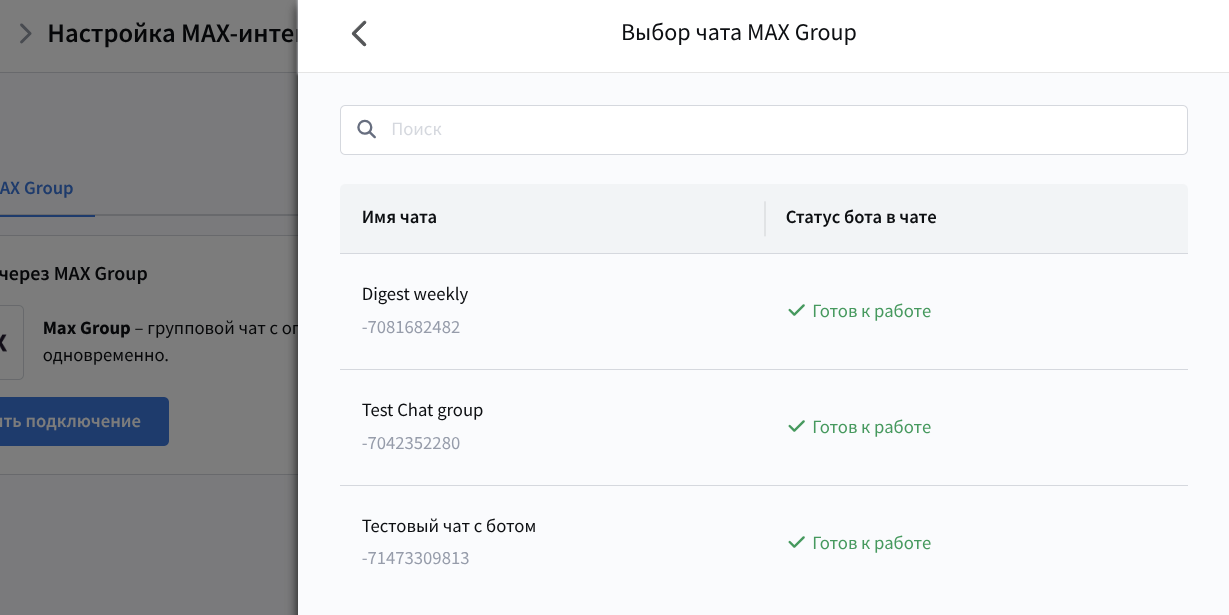The image size is (1229, 615).
Task: Select the Digest weekly chat
Action: tap(415, 294)
